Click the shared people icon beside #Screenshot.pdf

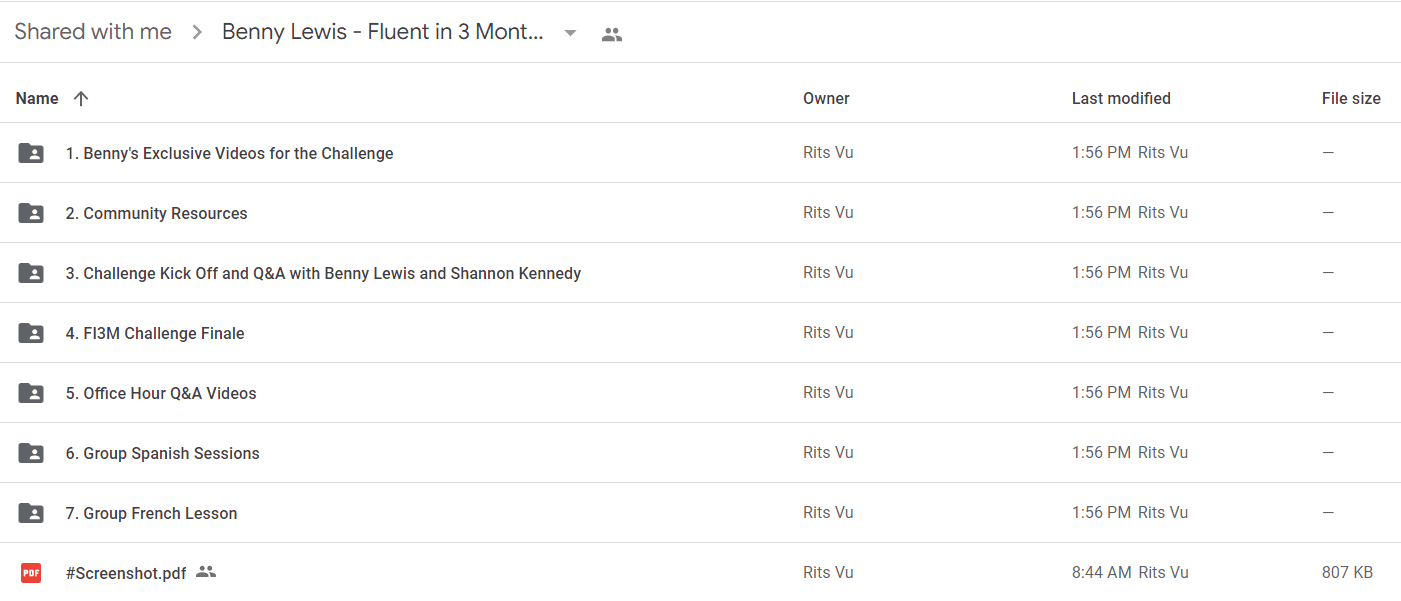(206, 572)
